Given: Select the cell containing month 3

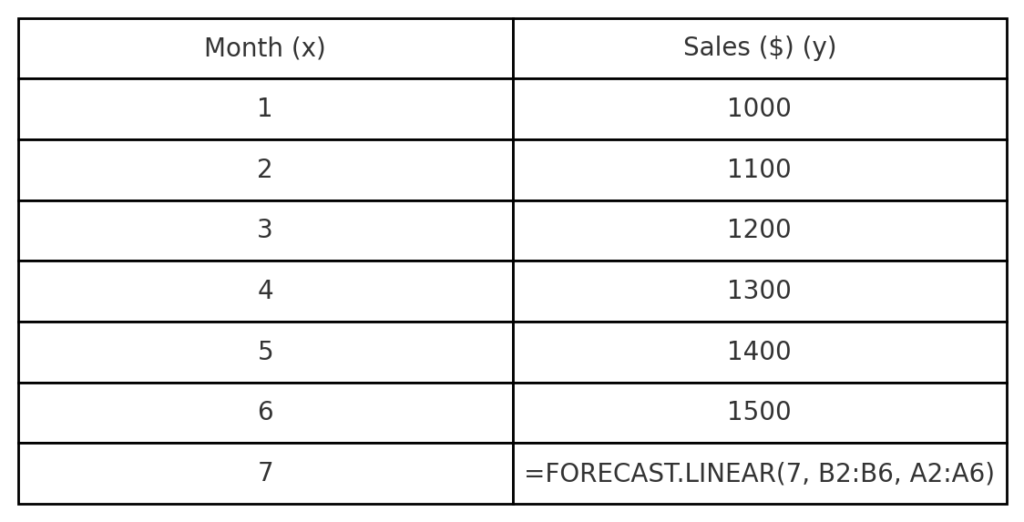Looking at the screenshot, I should pos(265,230).
